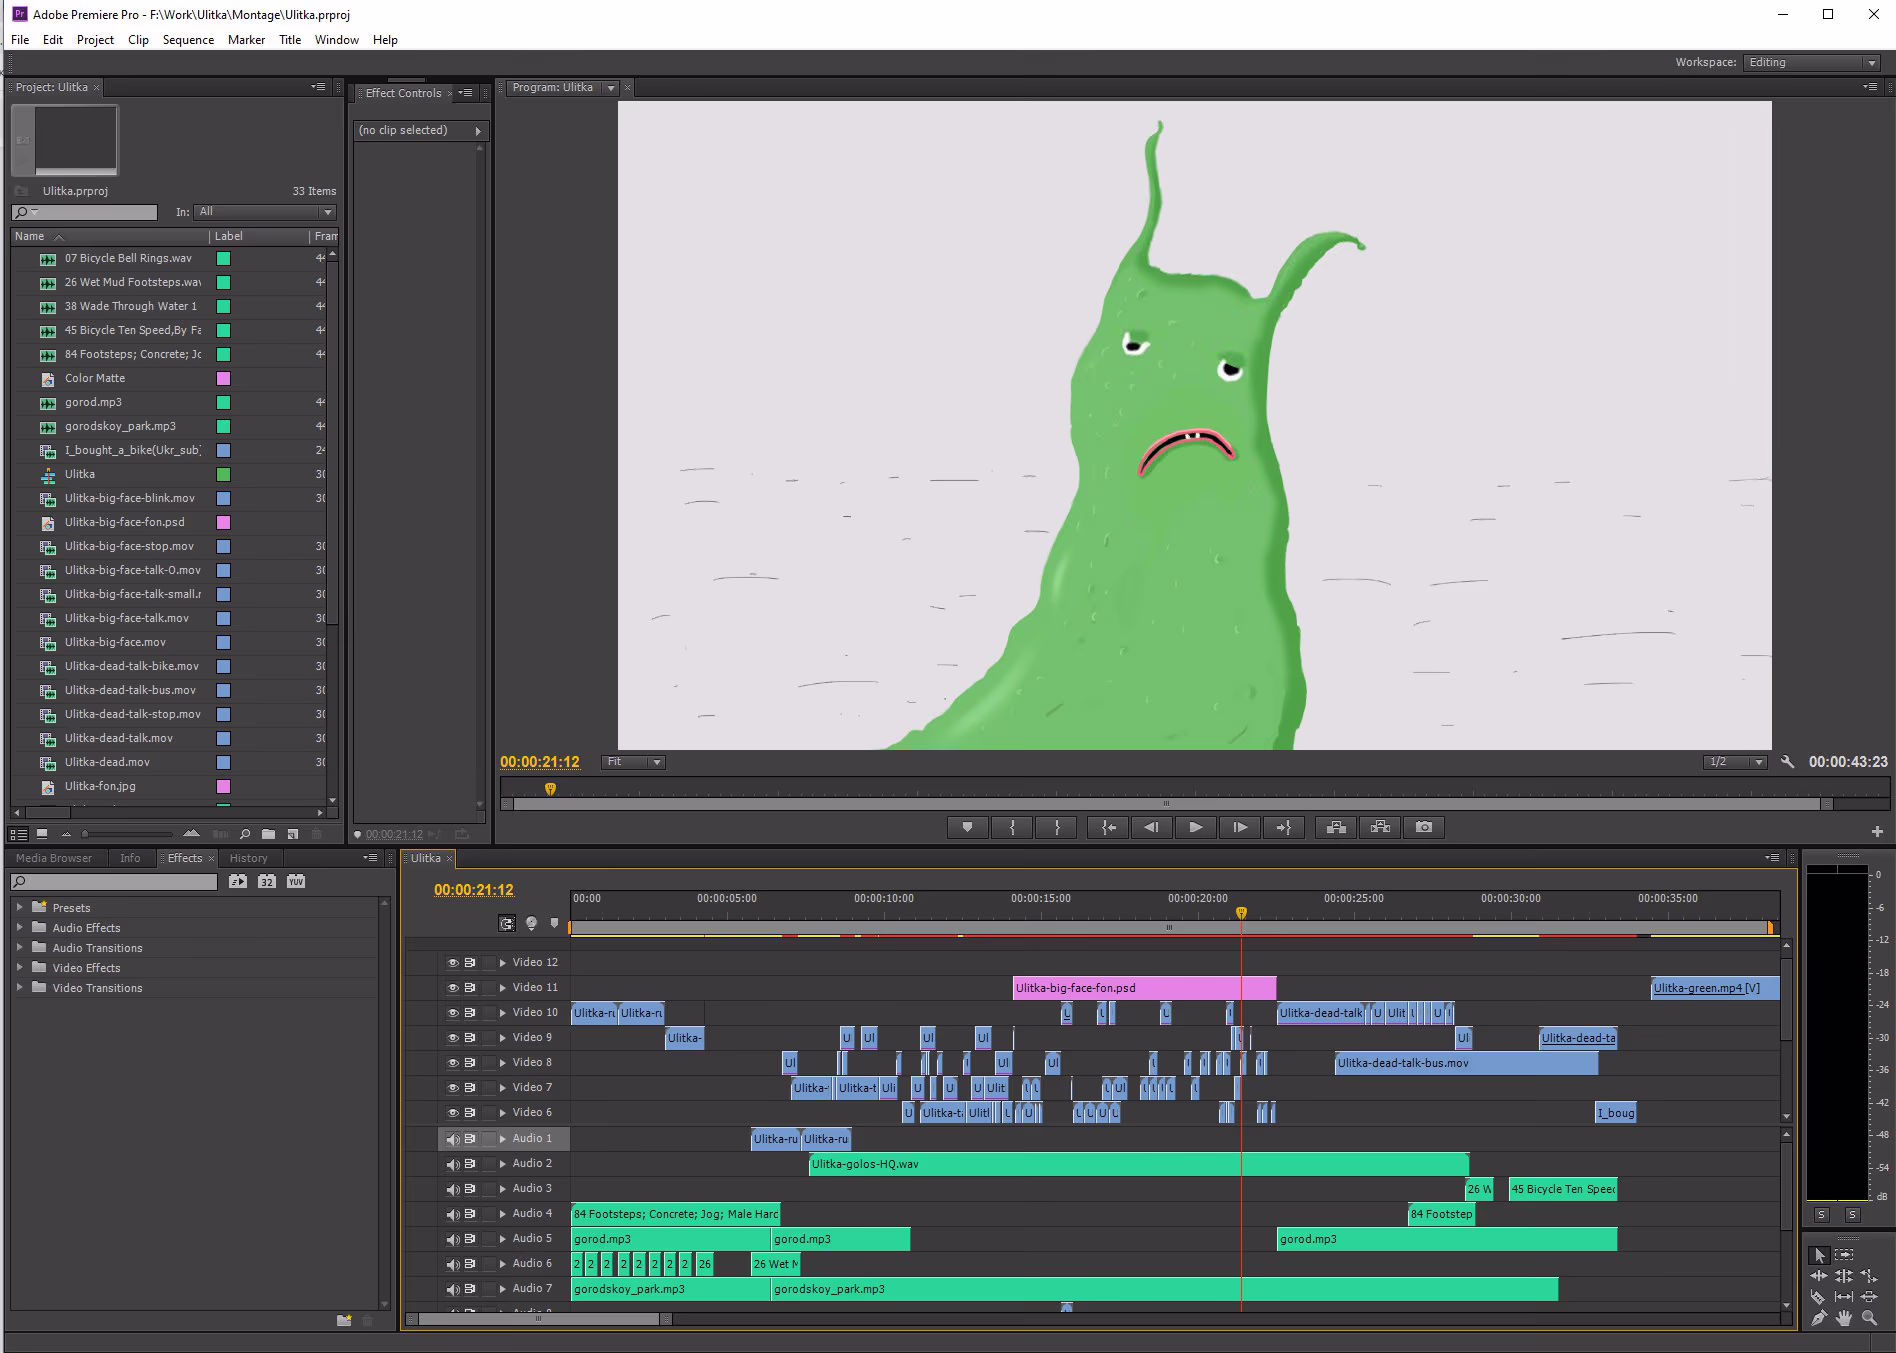1896x1353 pixels.
Task: Open the In: All search scope dropdown
Action: pyautogui.click(x=265, y=212)
